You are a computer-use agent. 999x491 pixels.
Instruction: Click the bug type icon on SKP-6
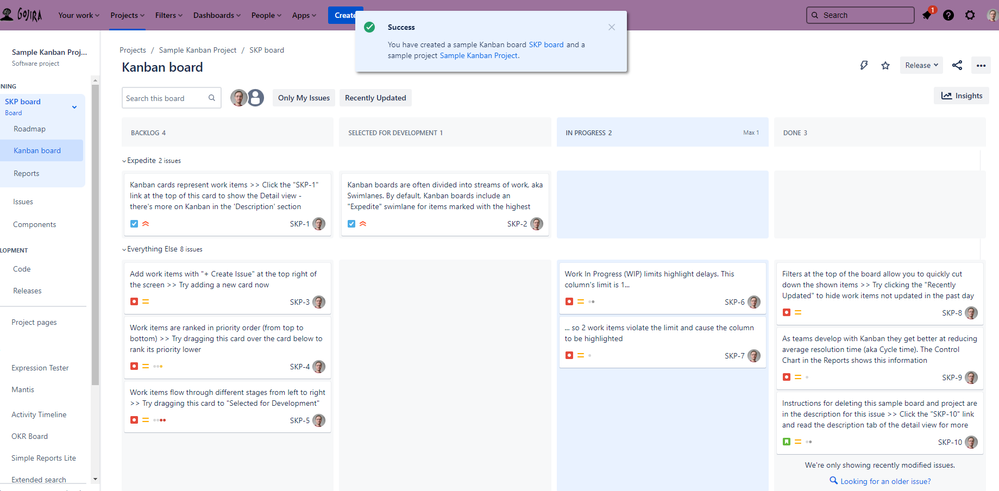(569, 302)
